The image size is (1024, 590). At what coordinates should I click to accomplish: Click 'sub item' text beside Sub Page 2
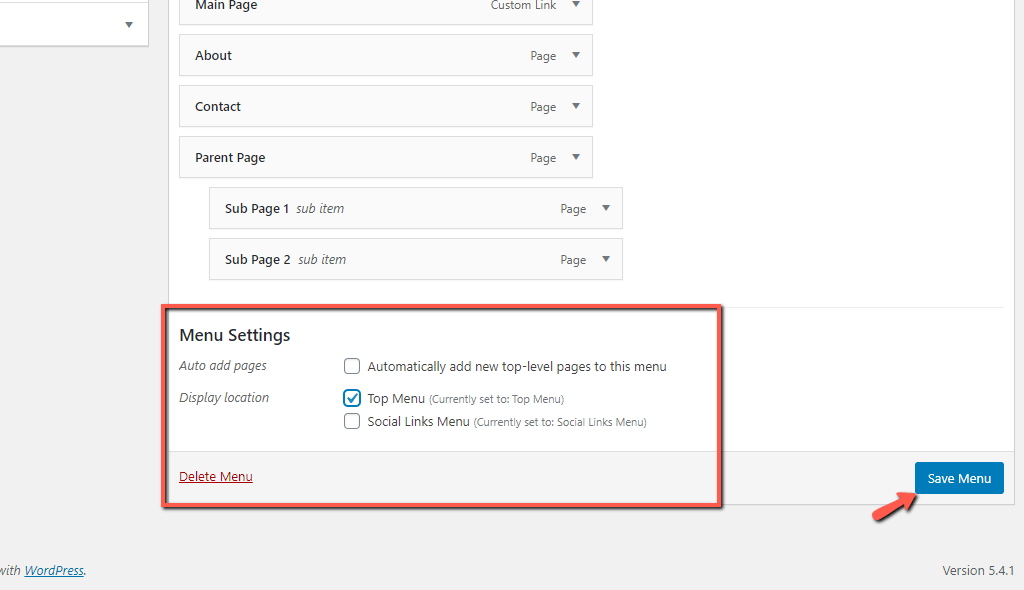tap(322, 259)
